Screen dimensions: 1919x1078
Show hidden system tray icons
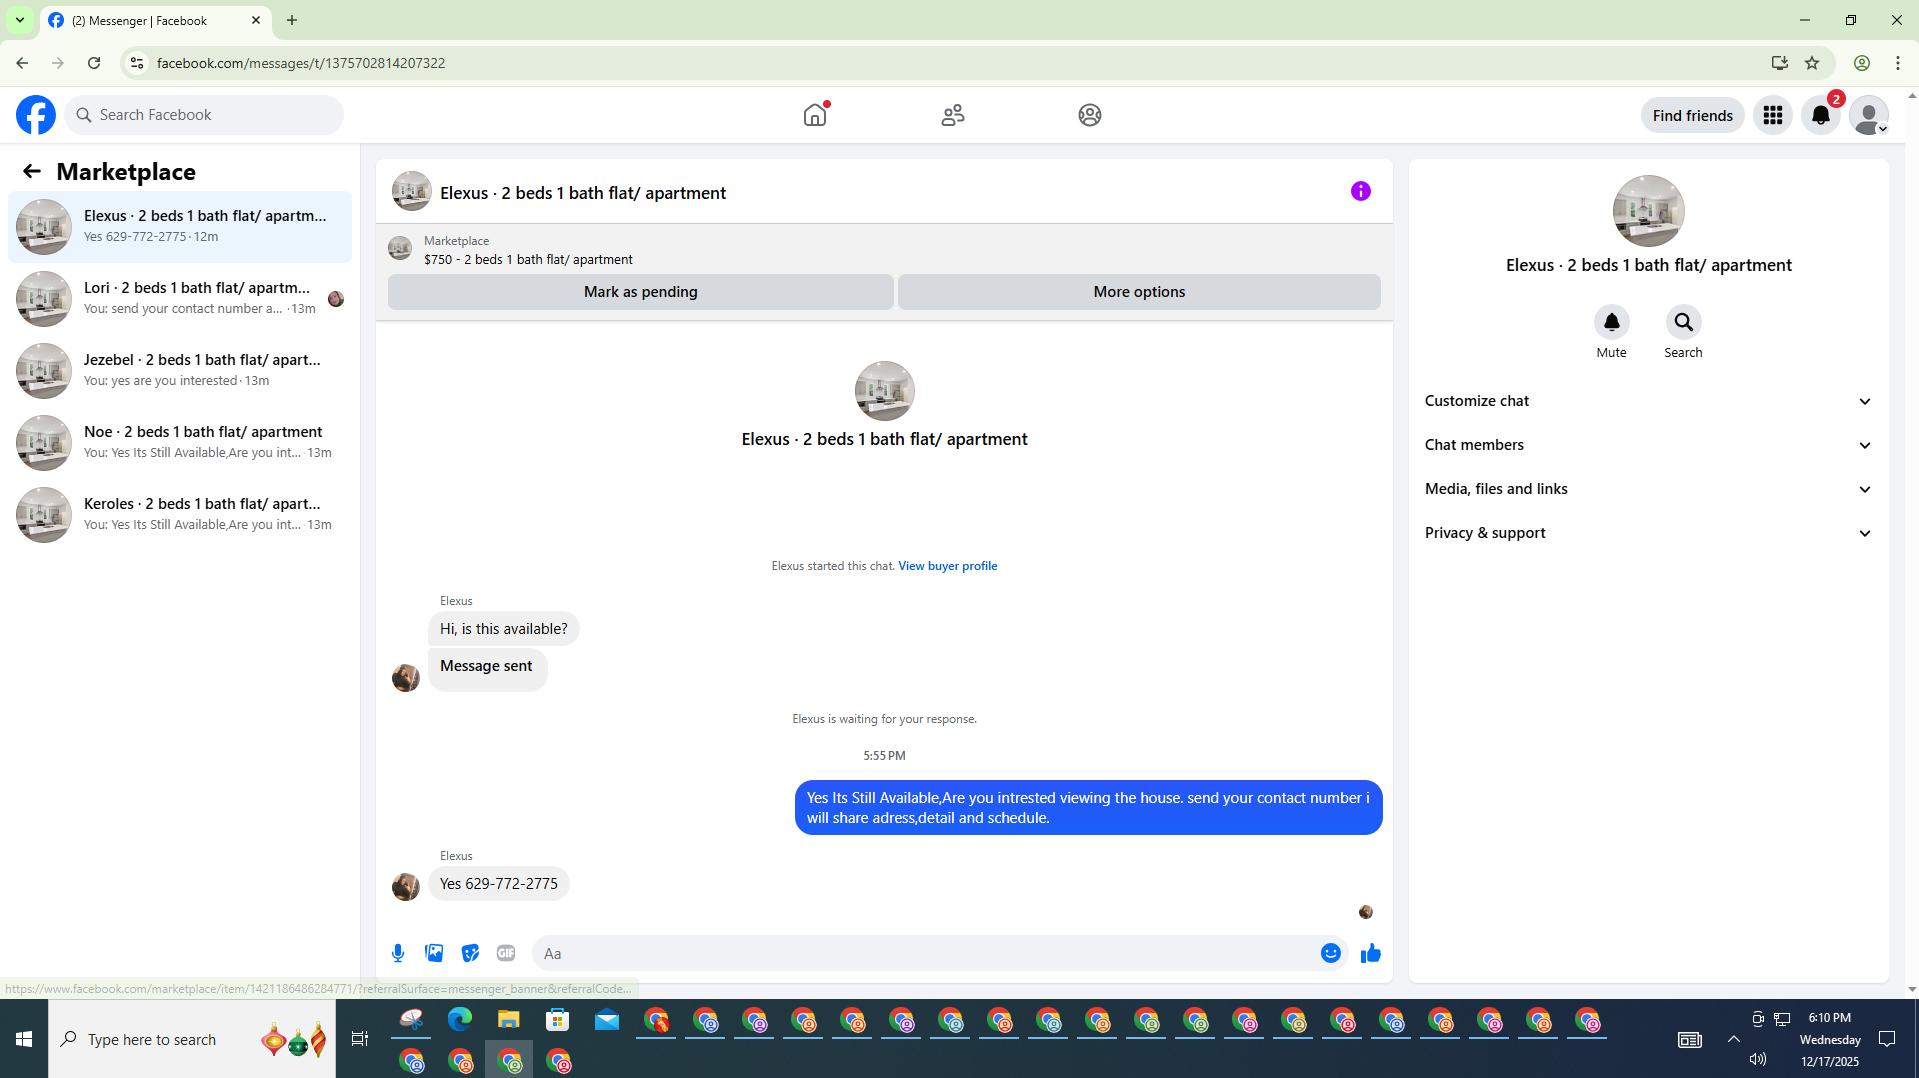(1734, 1039)
